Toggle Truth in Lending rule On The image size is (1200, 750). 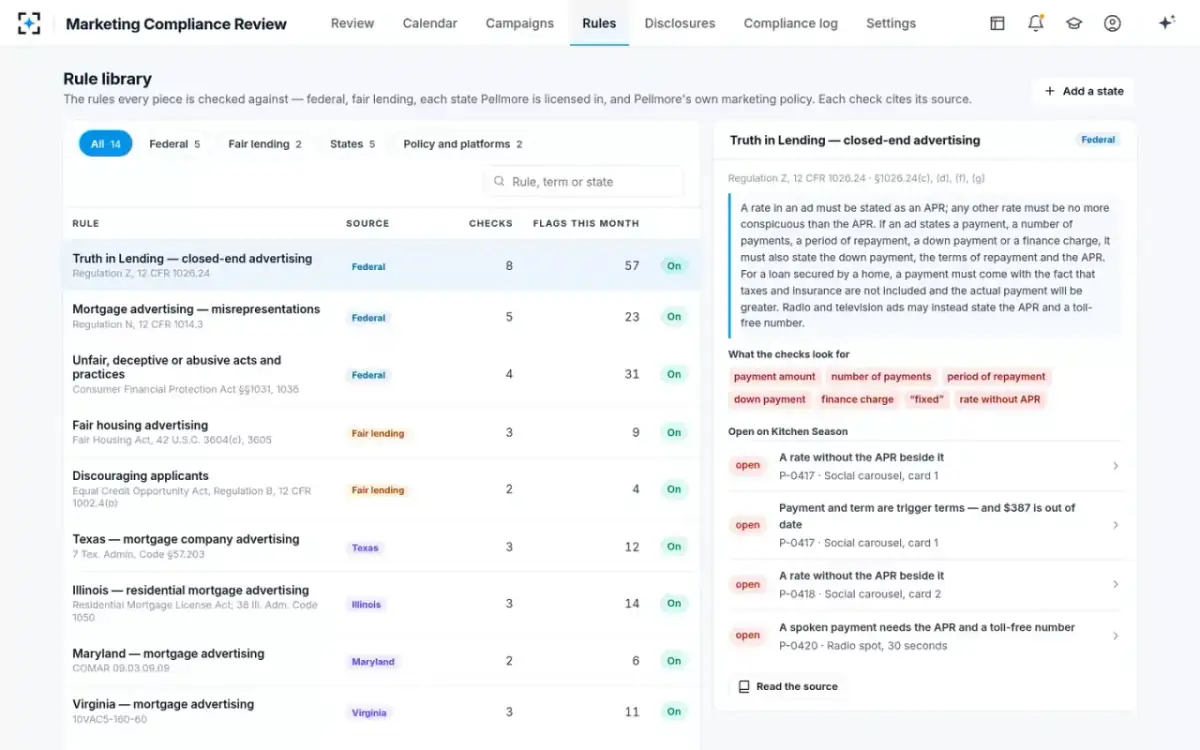674,266
